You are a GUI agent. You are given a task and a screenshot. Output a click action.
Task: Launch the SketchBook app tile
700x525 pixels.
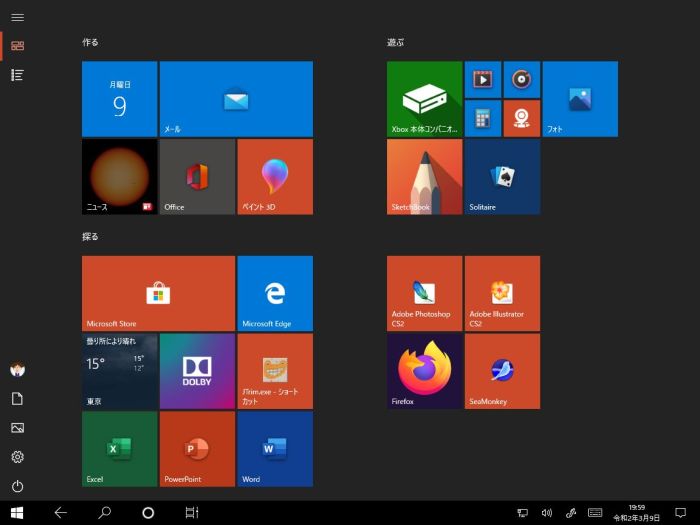(x=424, y=177)
